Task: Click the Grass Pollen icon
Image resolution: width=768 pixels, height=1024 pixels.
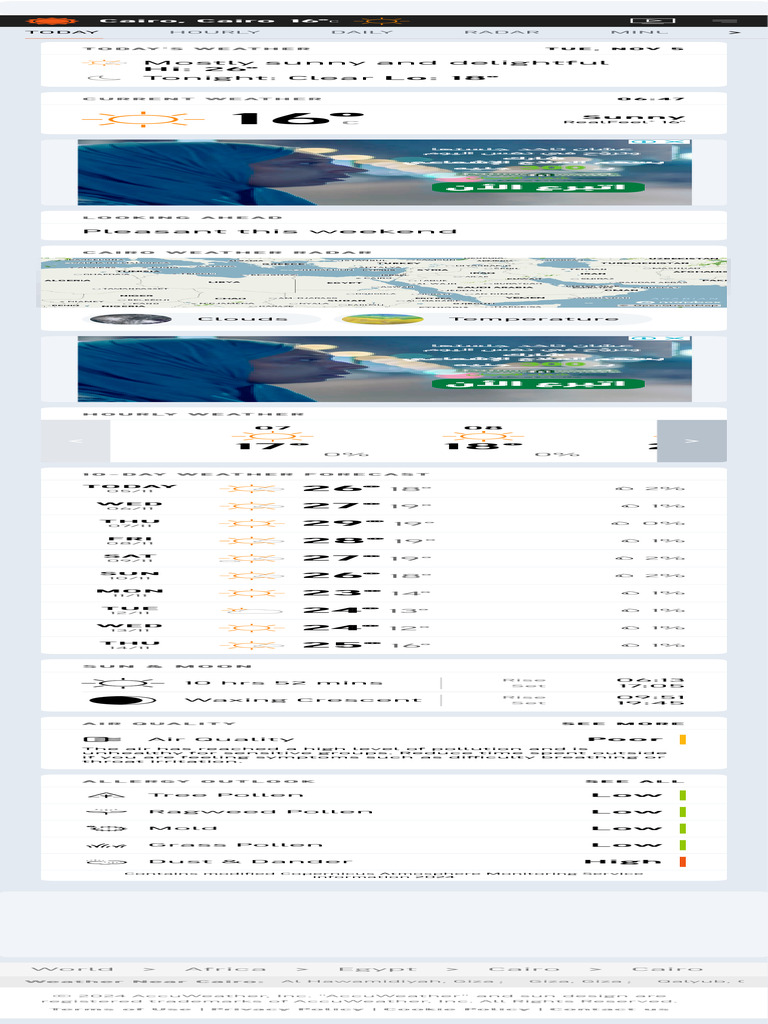Action: coord(106,845)
